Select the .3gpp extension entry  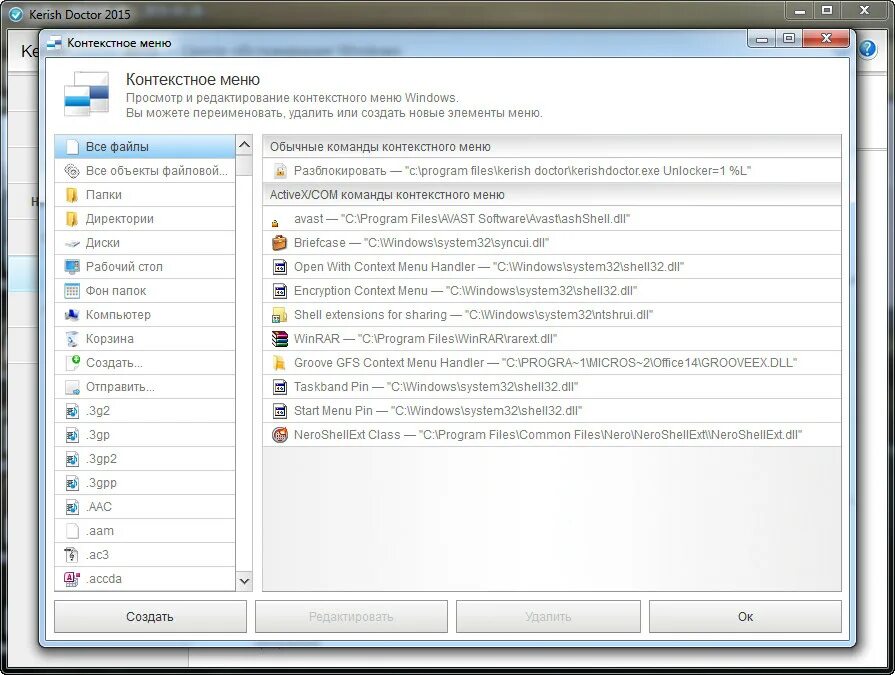(x=145, y=483)
